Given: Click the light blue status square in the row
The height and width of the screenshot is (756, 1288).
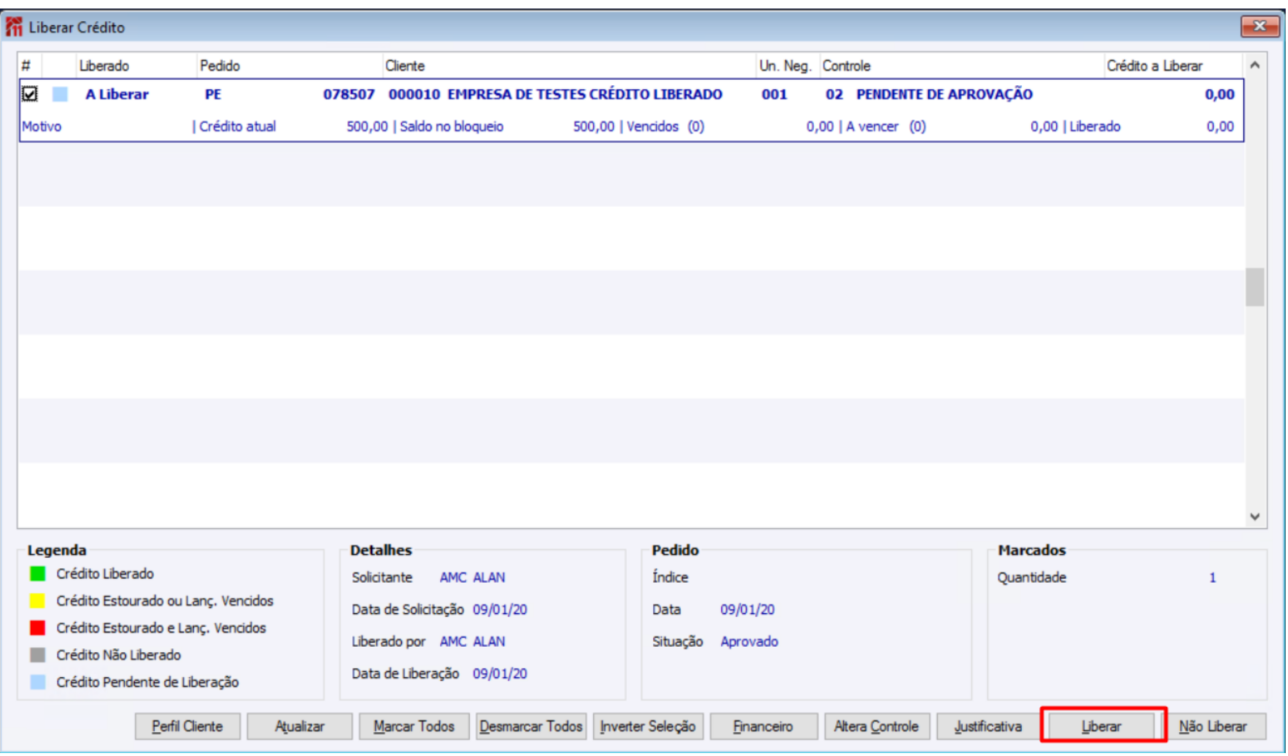Looking at the screenshot, I should pos(60,94).
